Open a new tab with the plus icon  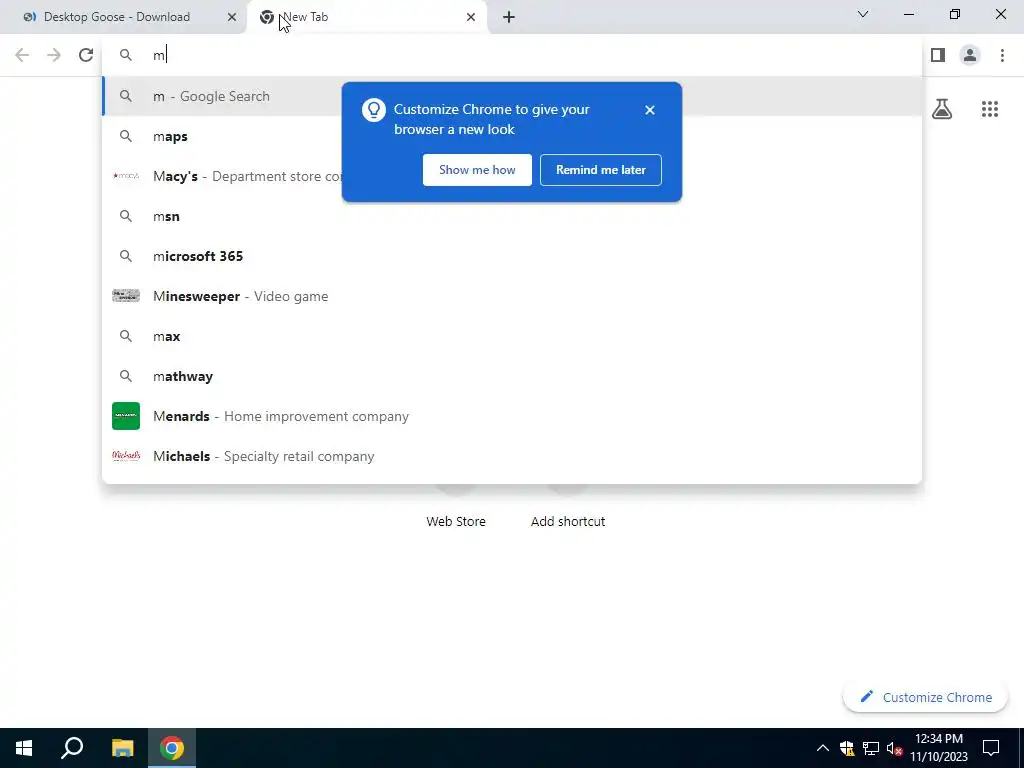[509, 17]
